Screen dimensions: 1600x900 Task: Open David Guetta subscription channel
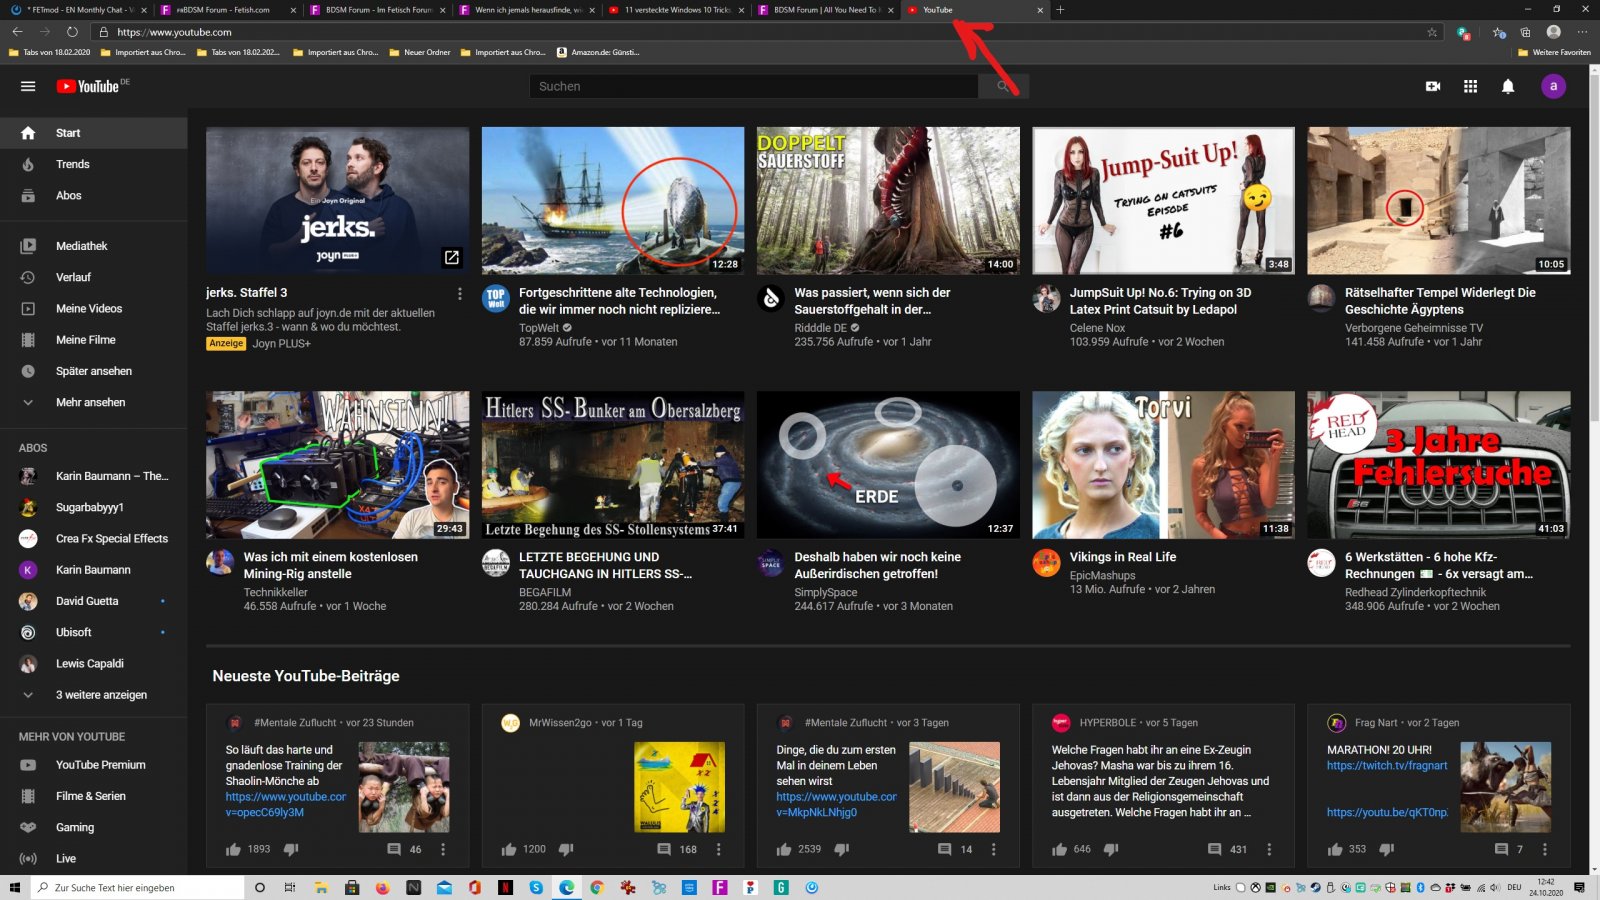click(87, 601)
